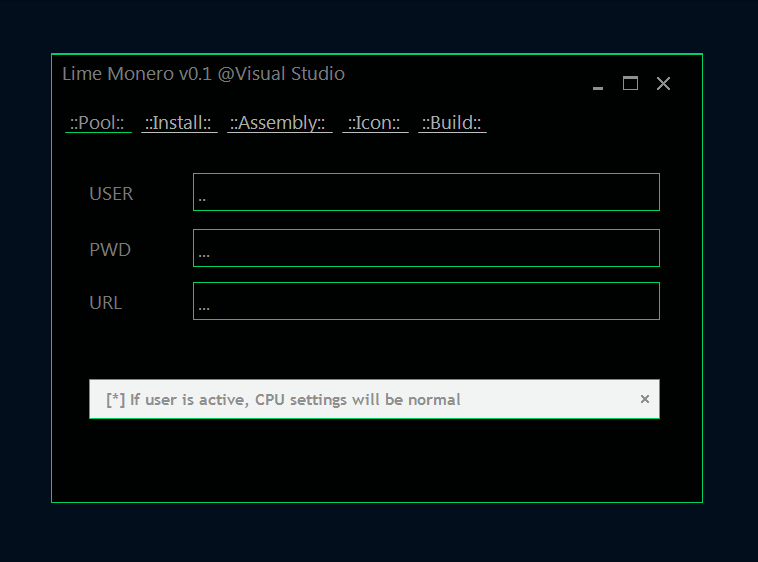This screenshot has height=562, width=758.
Task: Maximize the Lime Monero window
Action: point(630,84)
